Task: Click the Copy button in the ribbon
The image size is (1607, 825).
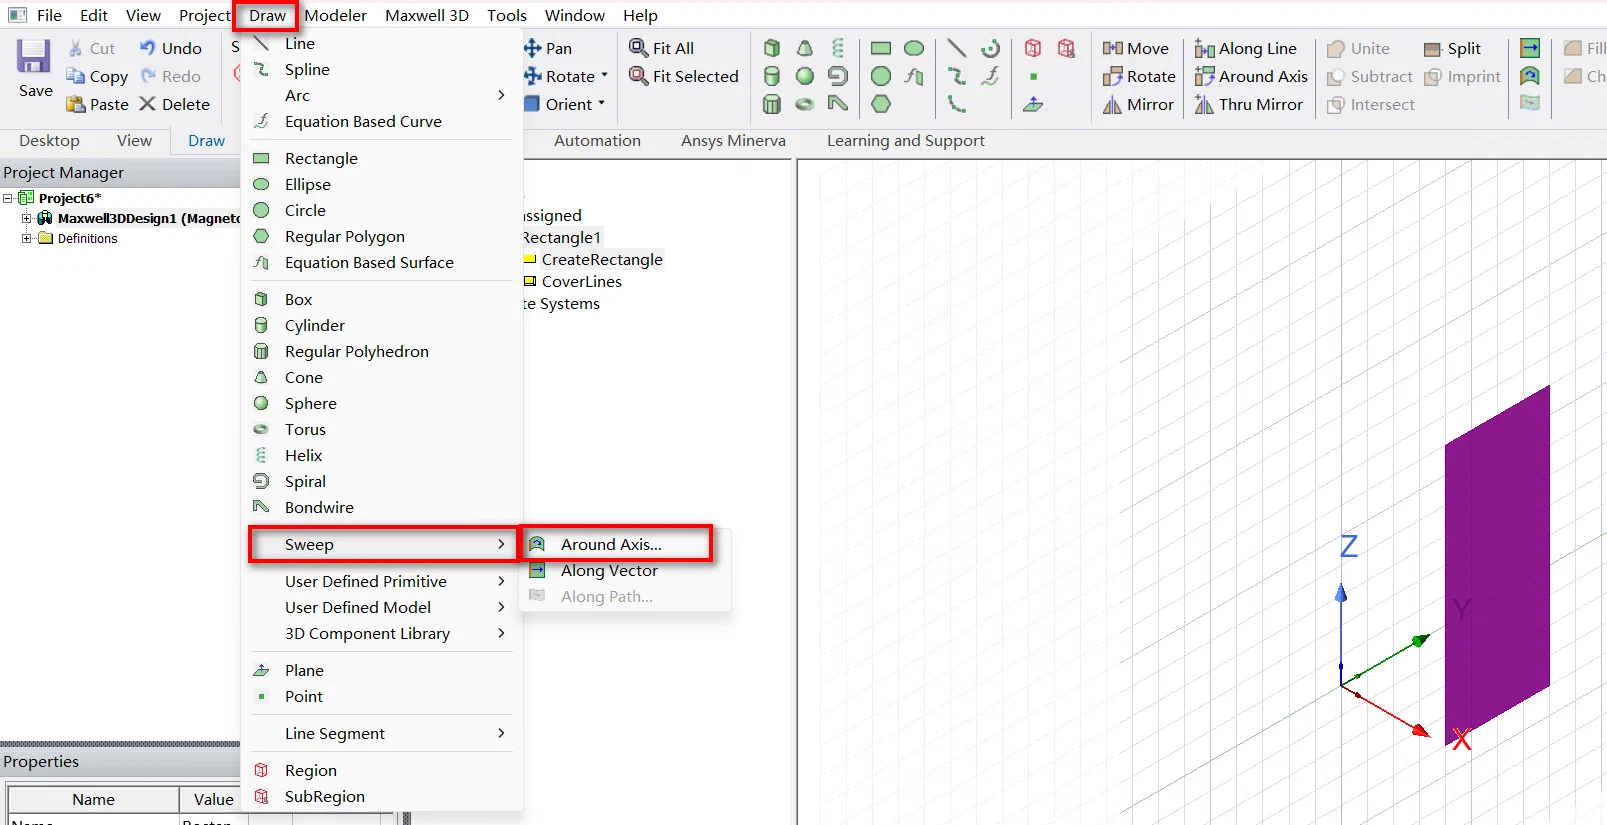Action: pyautogui.click(x=97, y=76)
